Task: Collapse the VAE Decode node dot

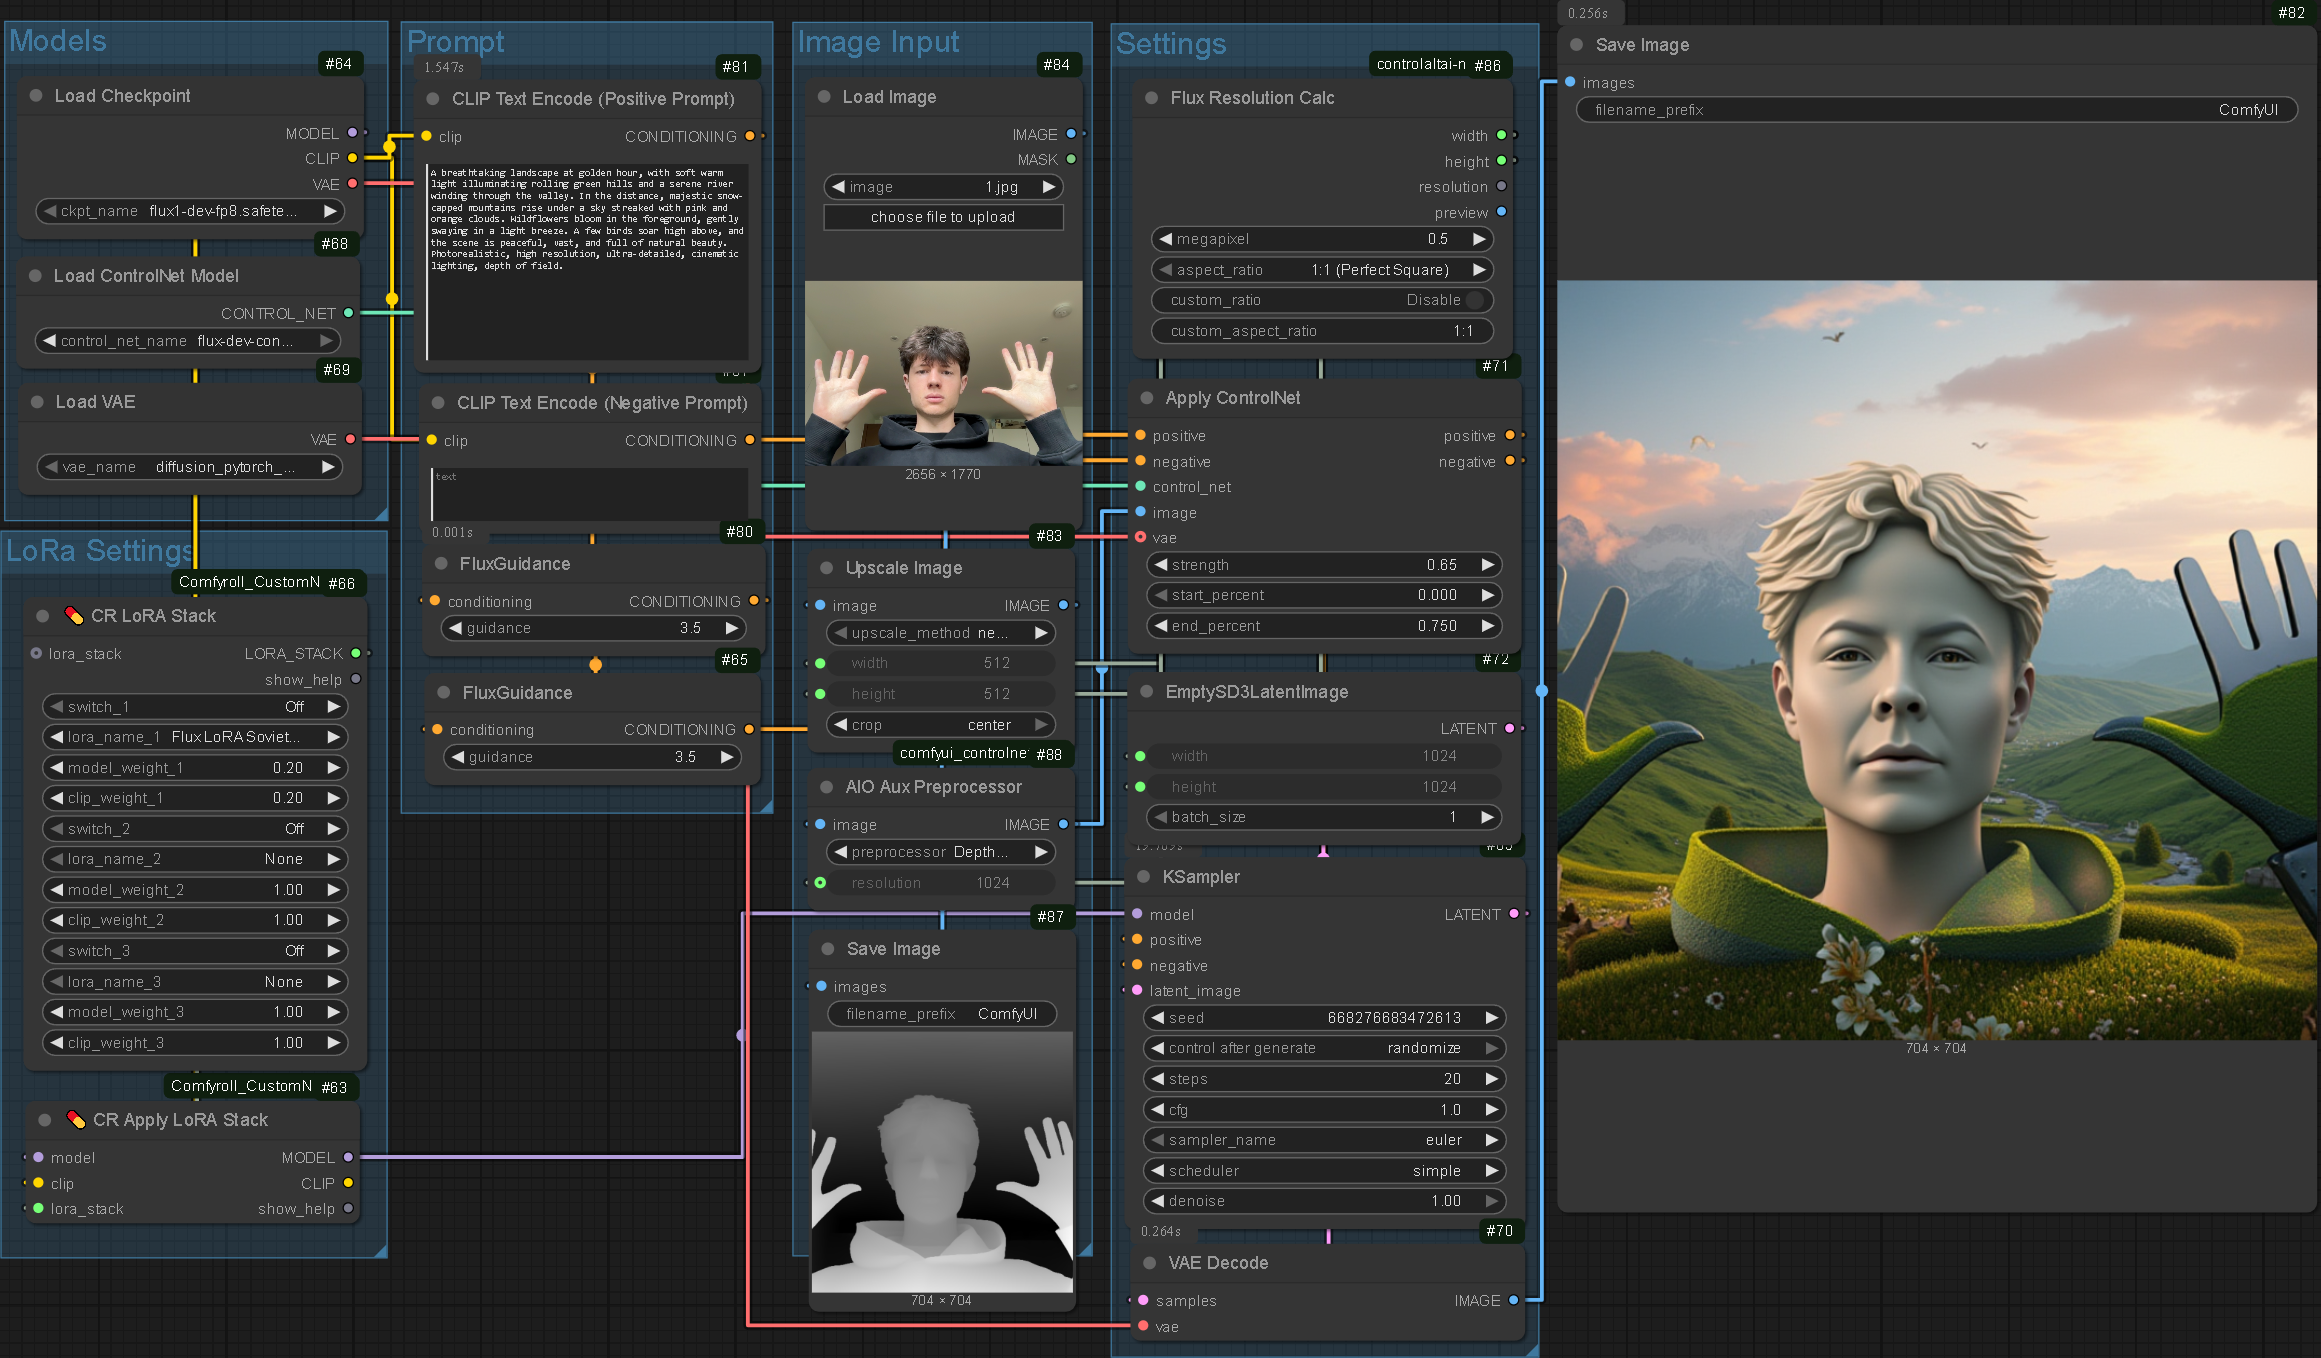Action: click(x=1150, y=1263)
